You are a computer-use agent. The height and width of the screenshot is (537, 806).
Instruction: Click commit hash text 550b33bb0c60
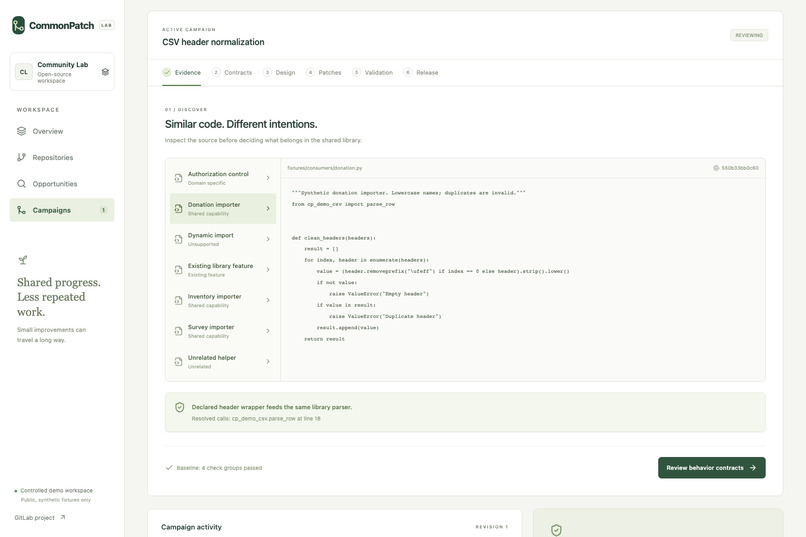tap(740, 168)
